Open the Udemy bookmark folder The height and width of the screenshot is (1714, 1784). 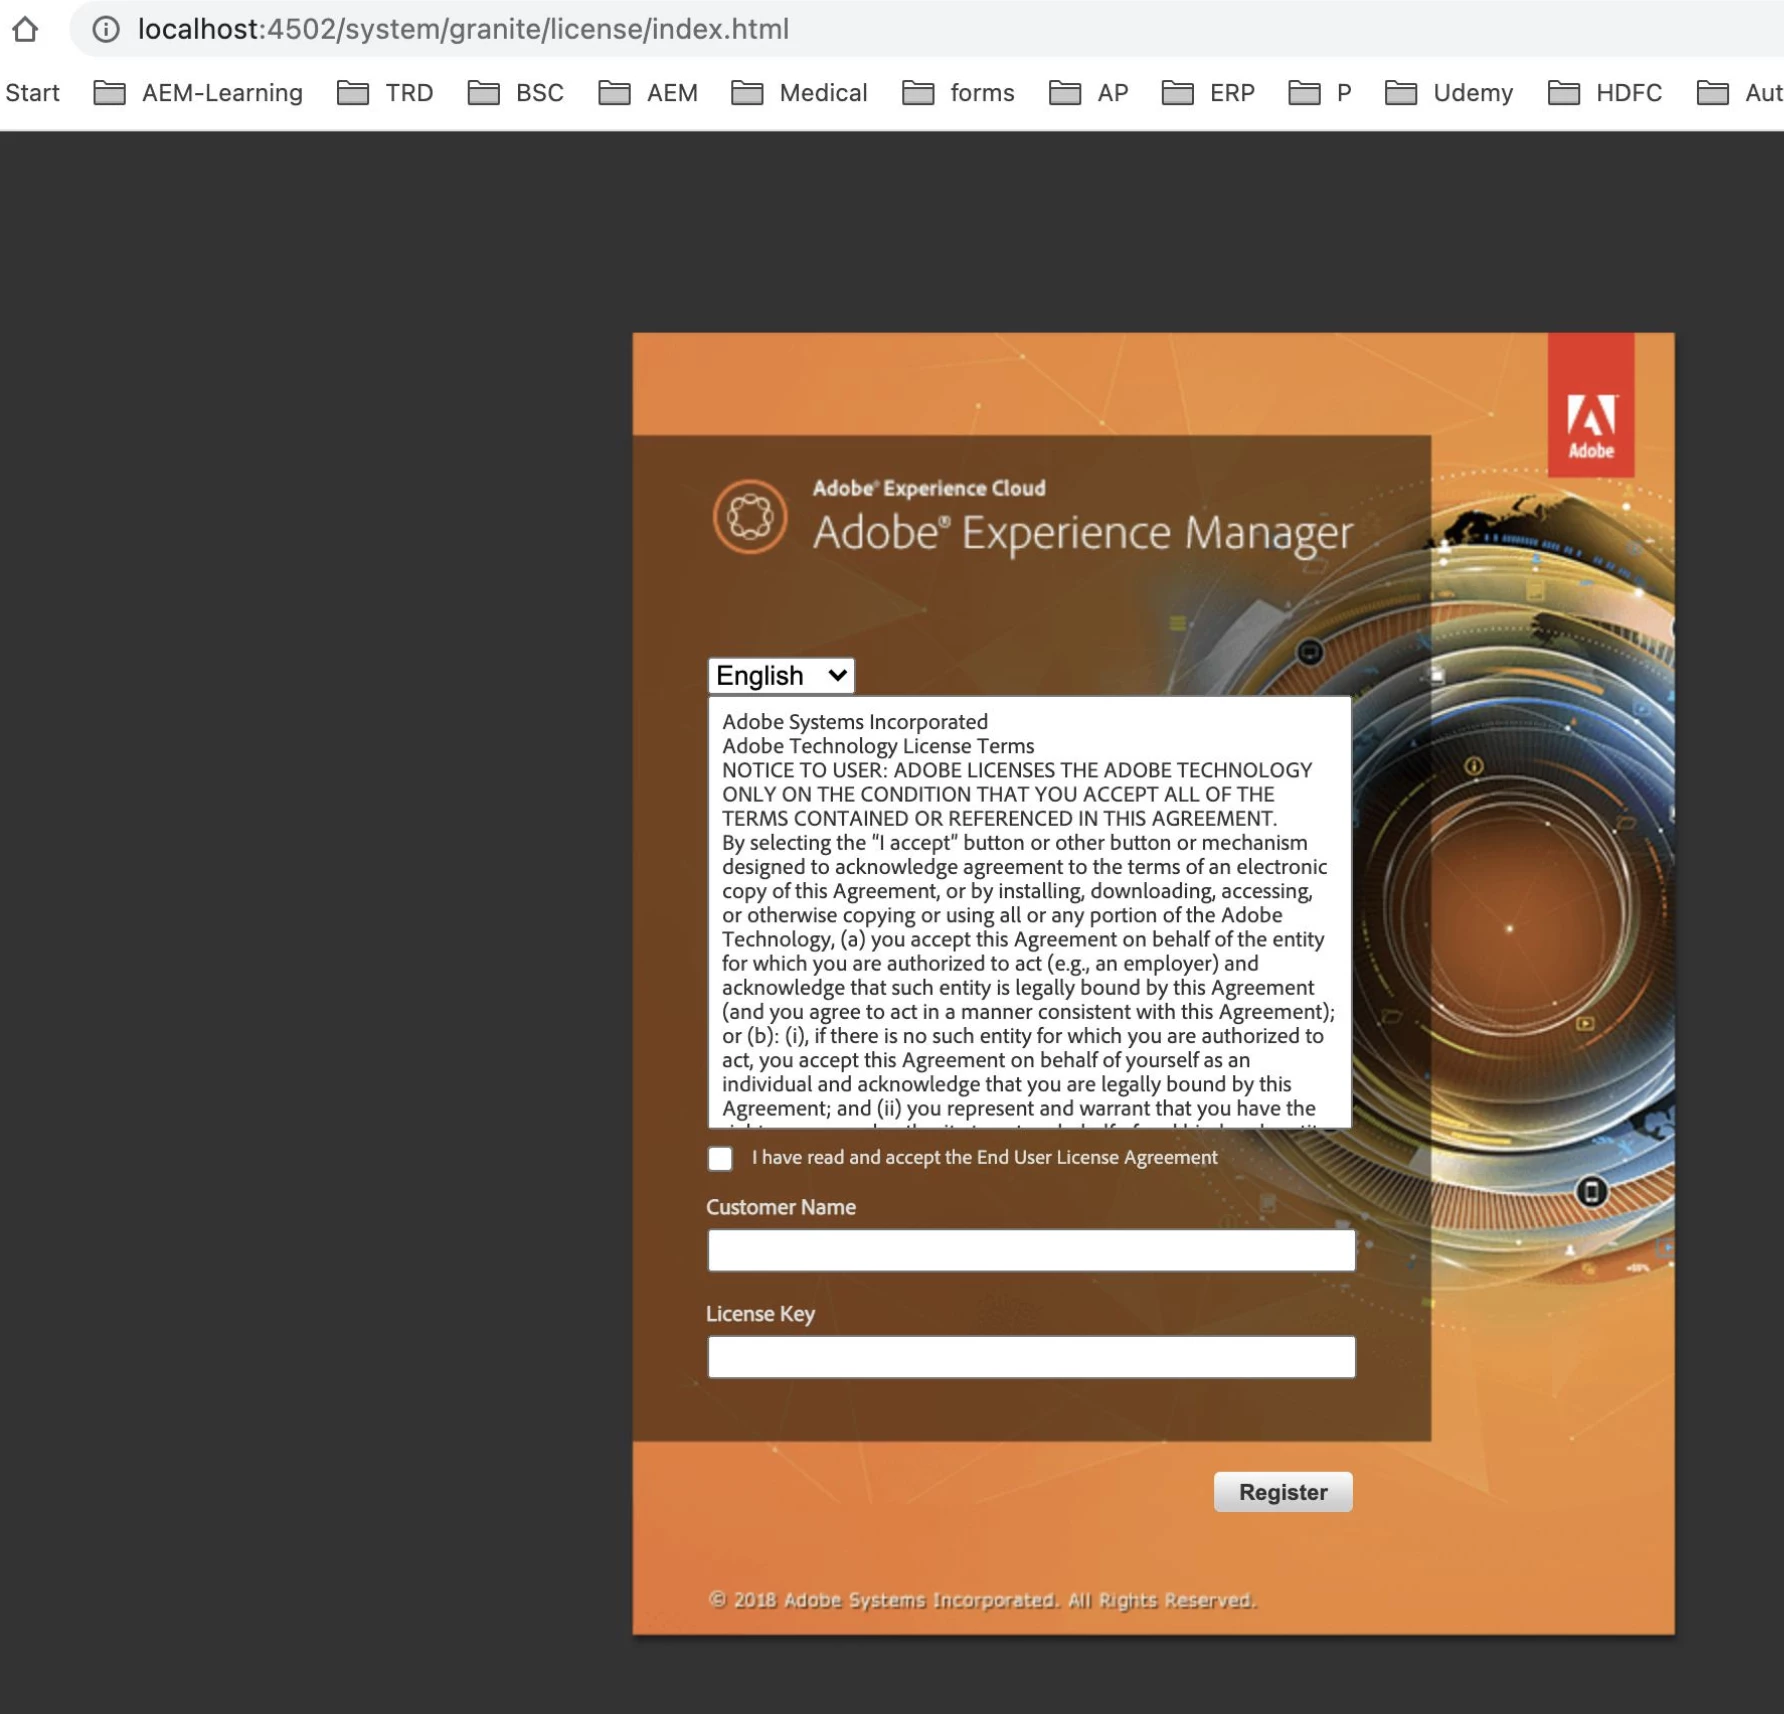[1449, 93]
